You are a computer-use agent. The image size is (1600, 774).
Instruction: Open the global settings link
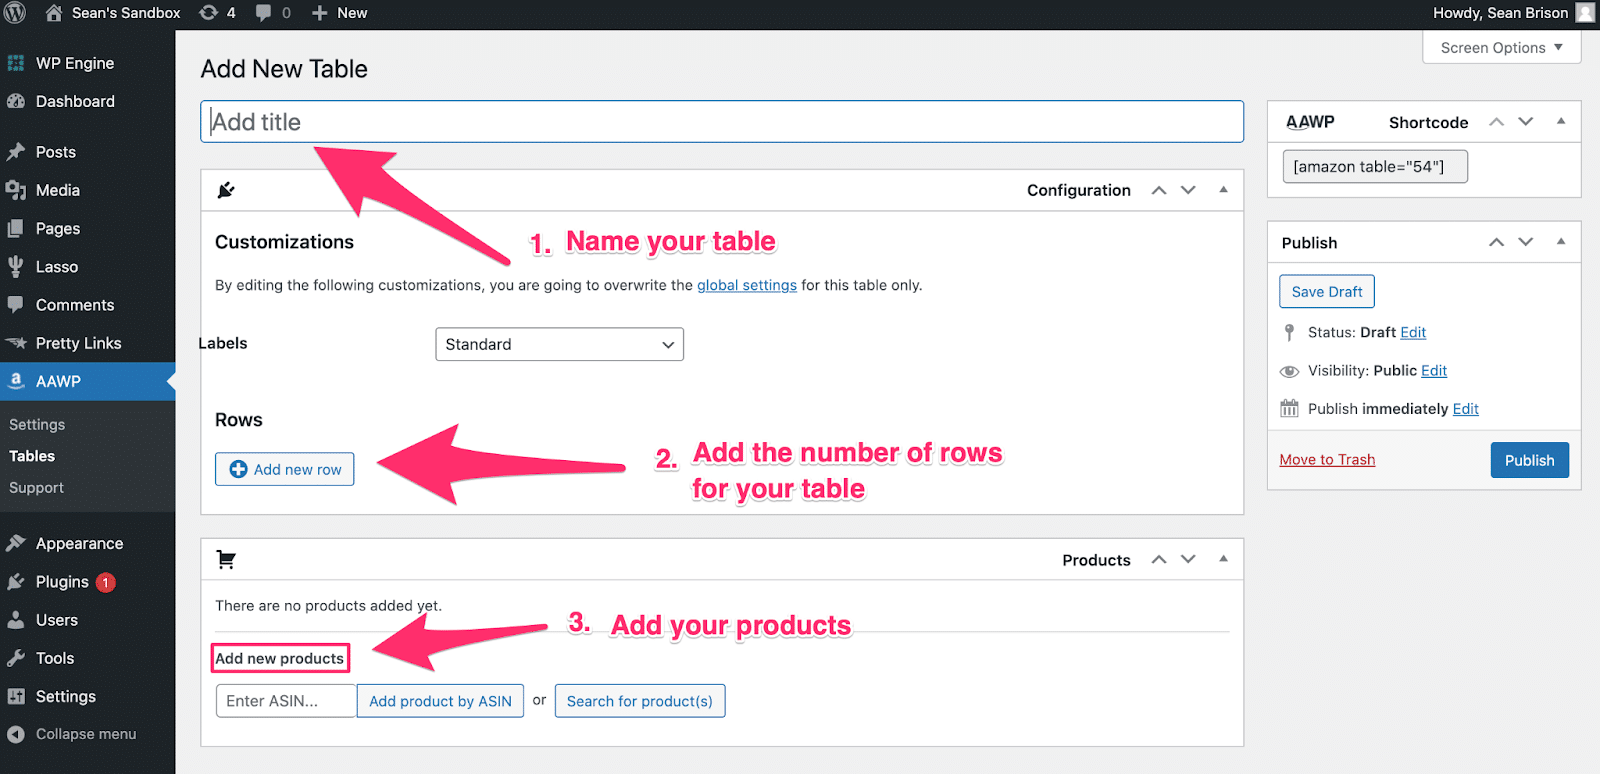click(747, 285)
